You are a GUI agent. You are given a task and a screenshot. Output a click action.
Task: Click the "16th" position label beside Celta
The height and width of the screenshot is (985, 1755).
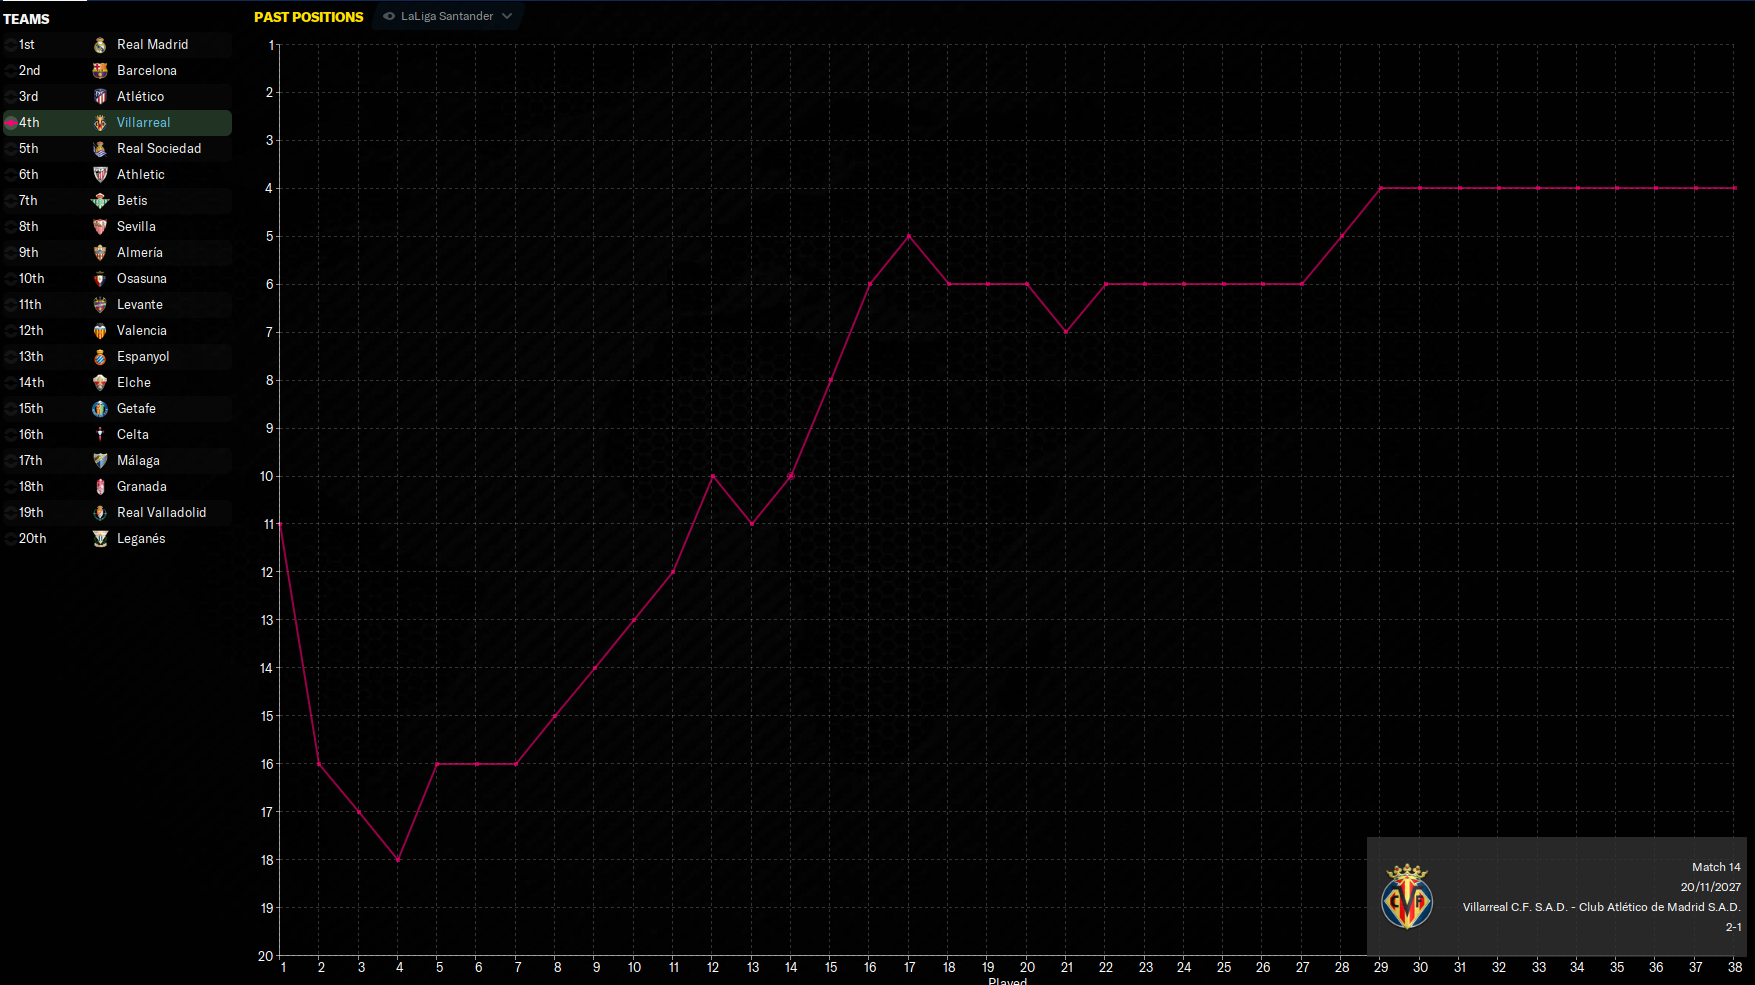(31, 435)
